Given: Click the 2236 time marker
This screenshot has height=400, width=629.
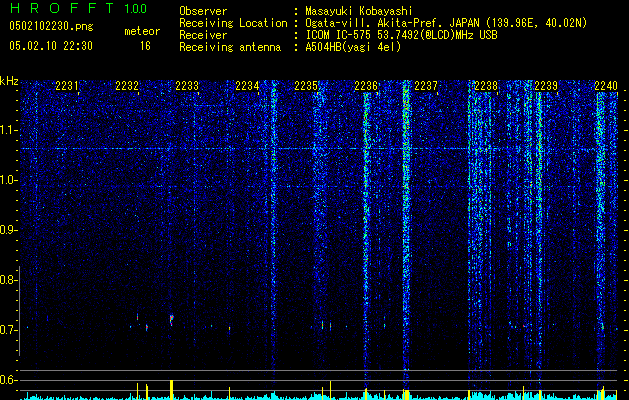Looking at the screenshot, I should [366, 86].
